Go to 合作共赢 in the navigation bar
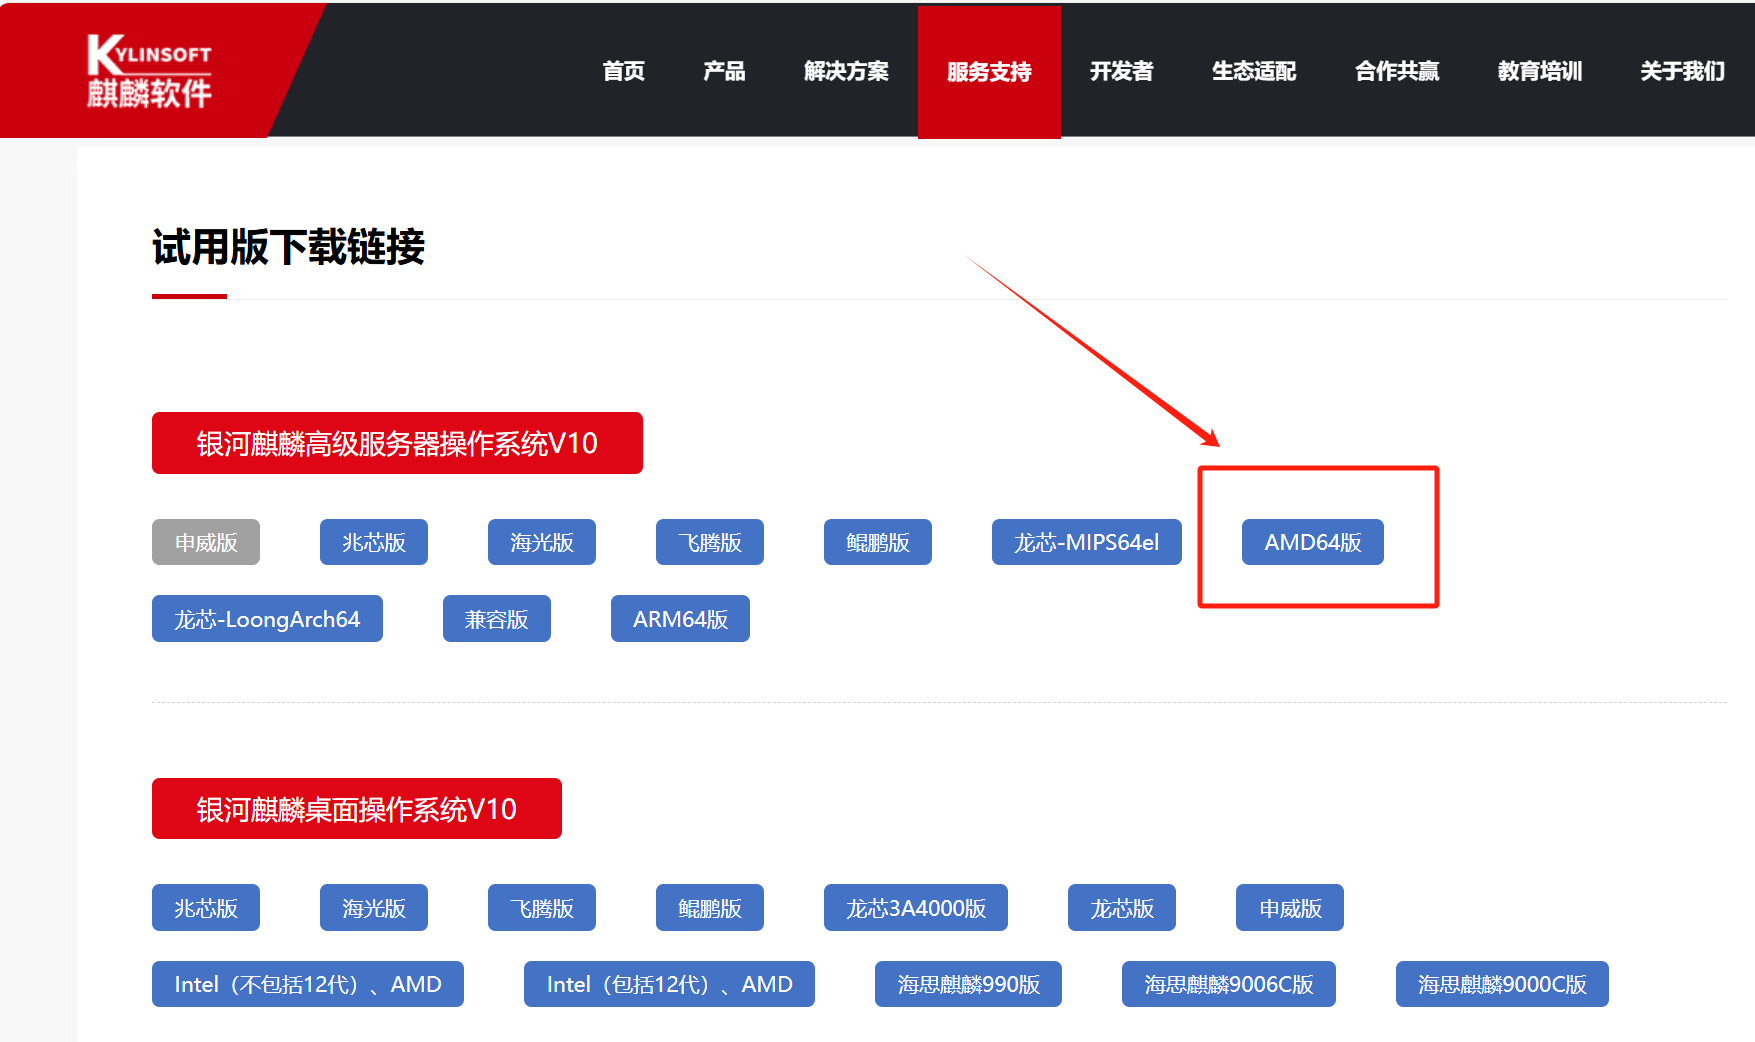Image resolution: width=1755 pixels, height=1042 pixels. (1397, 71)
